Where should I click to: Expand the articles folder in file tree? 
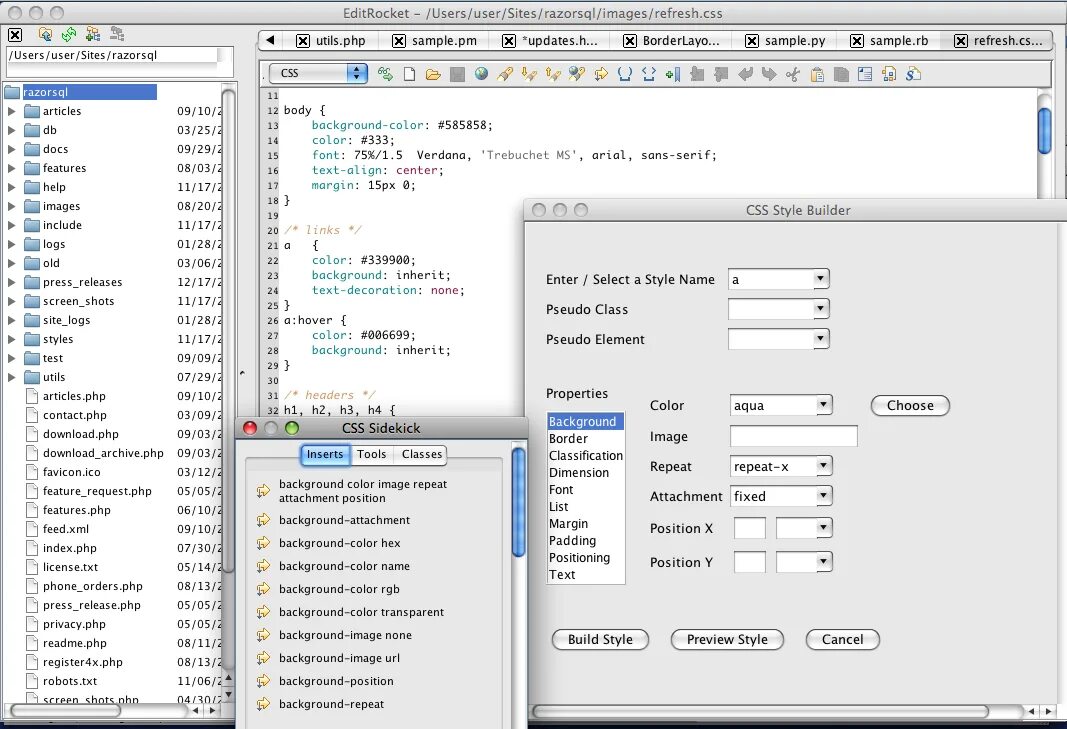(x=11, y=111)
